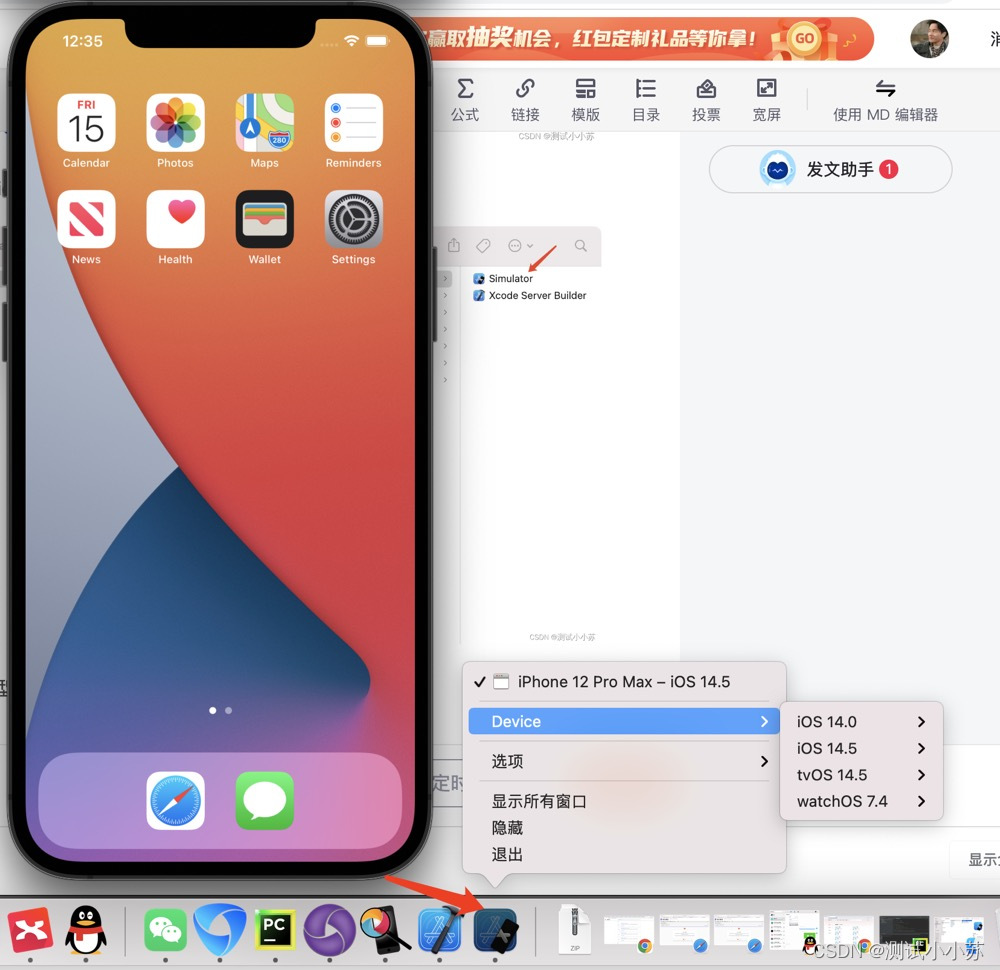
Task: Click the tag icon in the embedded Finder toolbar
Action: coord(483,246)
